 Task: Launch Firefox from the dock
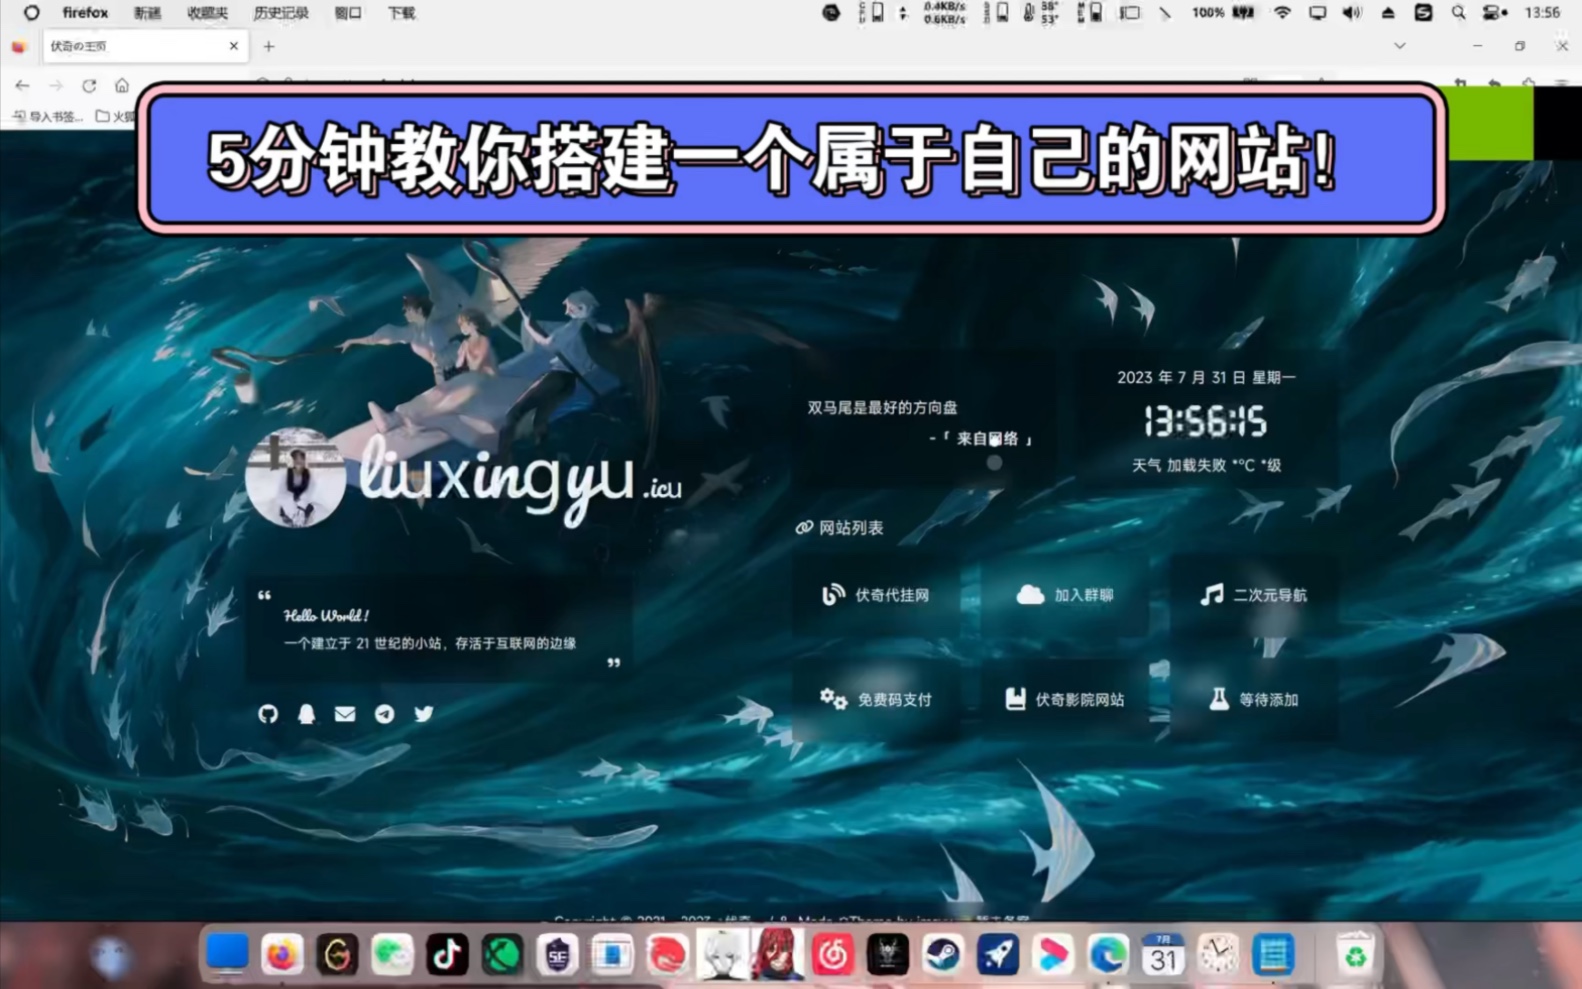(x=282, y=954)
